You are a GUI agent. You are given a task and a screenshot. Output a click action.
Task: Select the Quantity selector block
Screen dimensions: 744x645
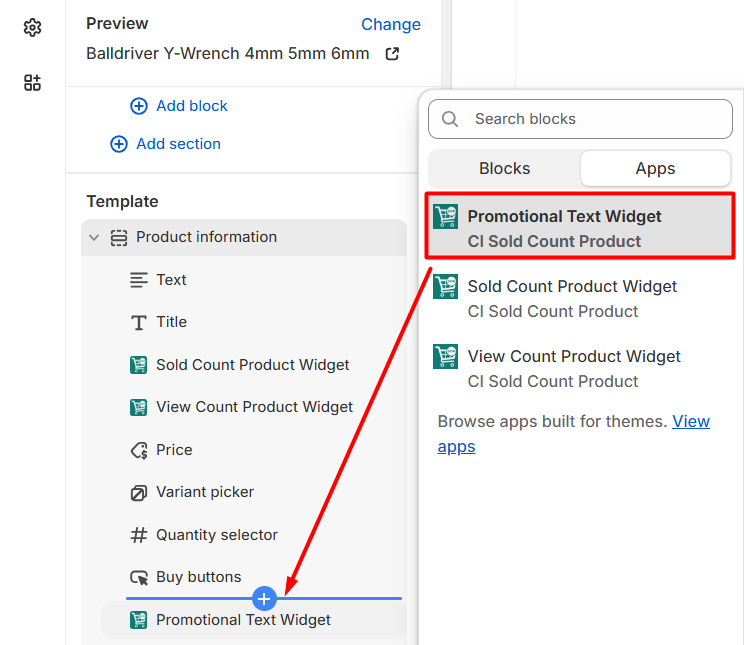pyautogui.click(x=216, y=535)
